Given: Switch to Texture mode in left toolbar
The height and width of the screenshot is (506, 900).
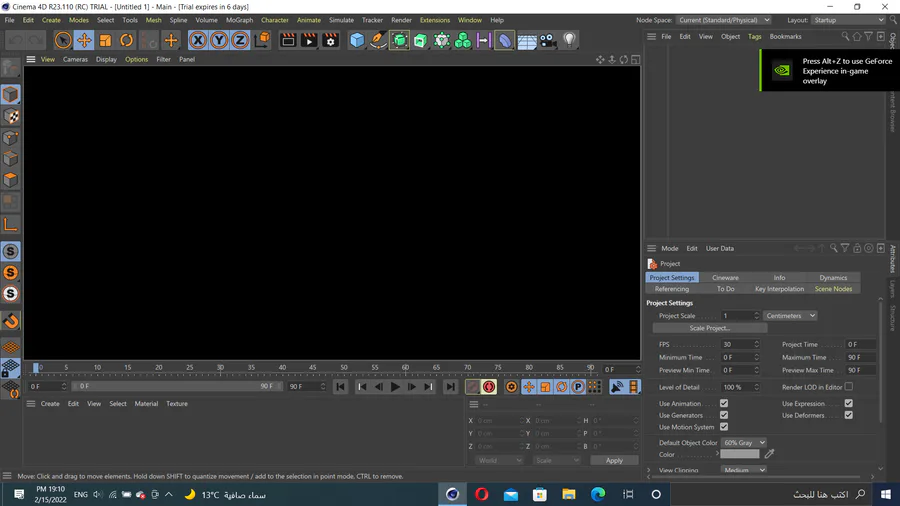Looking at the screenshot, I should [x=10, y=116].
